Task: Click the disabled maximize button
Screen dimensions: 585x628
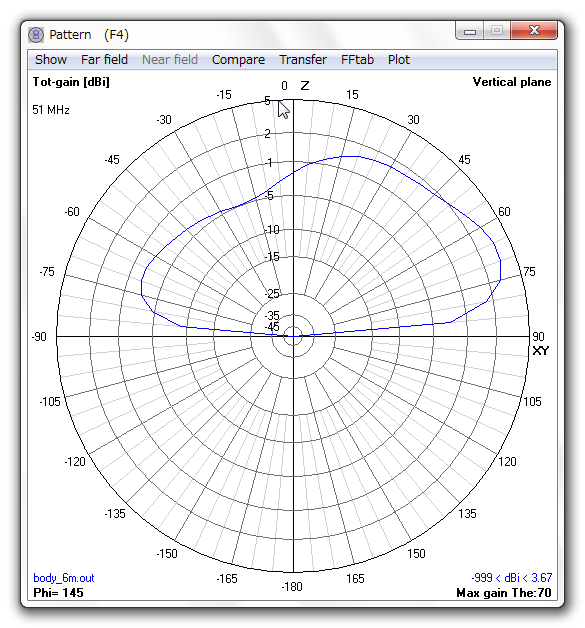Action: click(x=497, y=31)
